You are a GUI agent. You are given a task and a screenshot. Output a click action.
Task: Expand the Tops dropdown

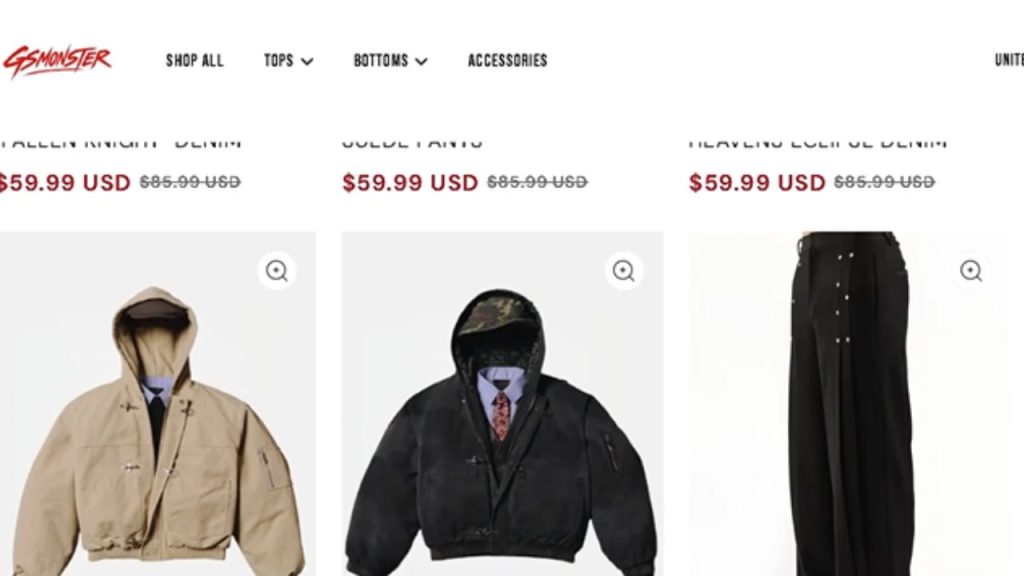point(289,61)
